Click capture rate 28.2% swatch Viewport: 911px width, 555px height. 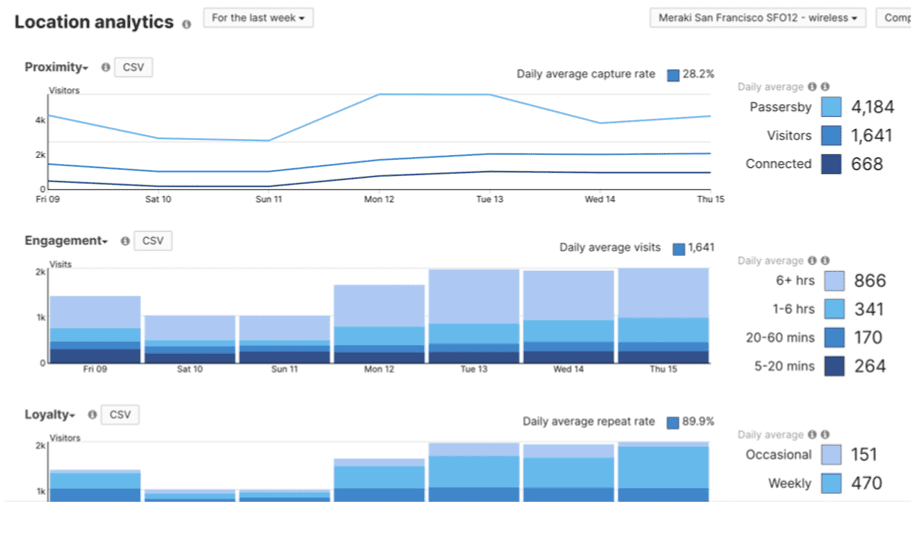coord(673,75)
